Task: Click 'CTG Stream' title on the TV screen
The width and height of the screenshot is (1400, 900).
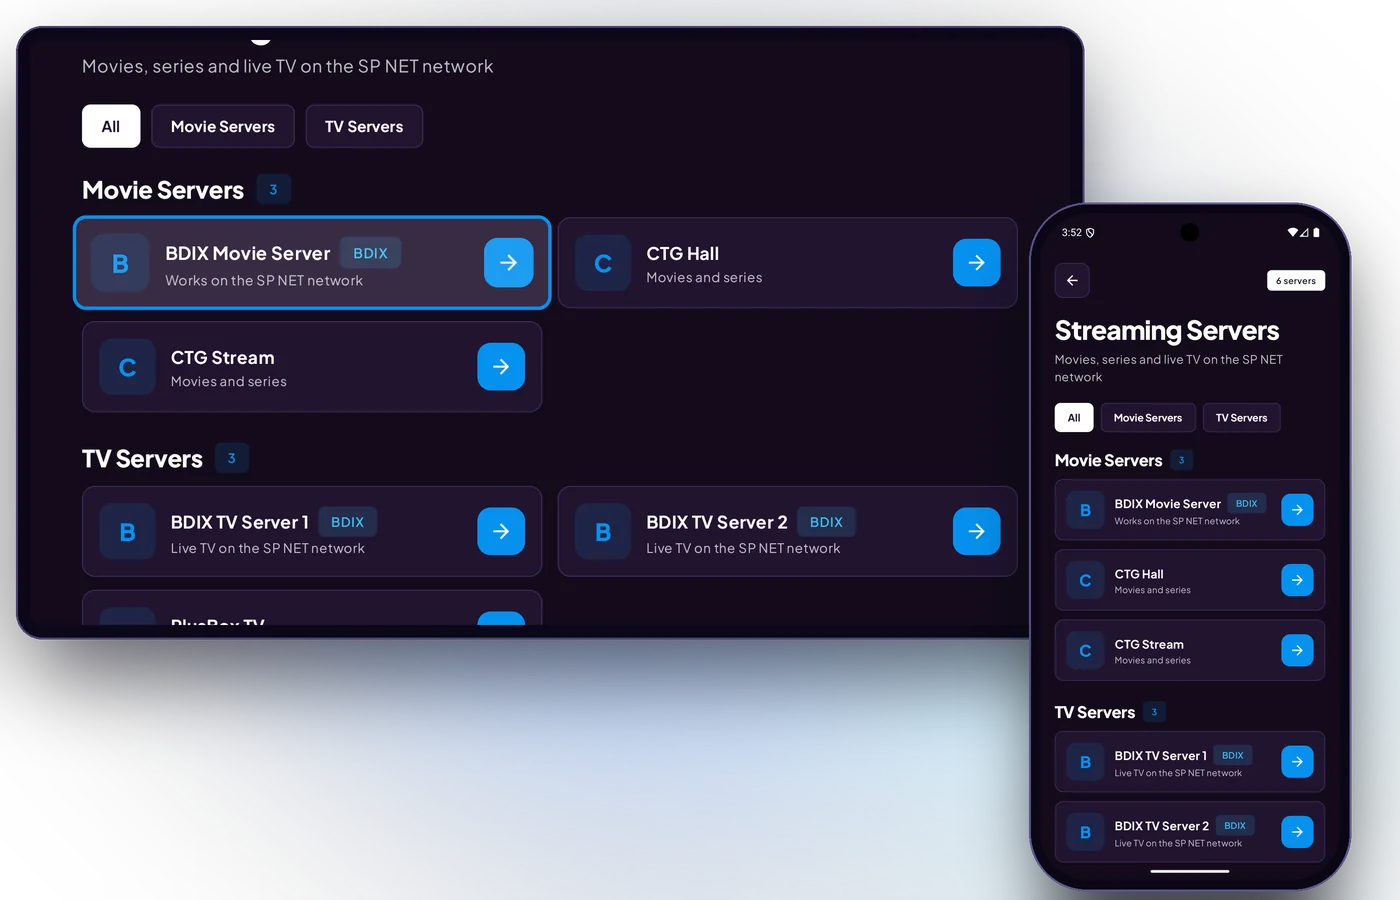Action: click(223, 357)
